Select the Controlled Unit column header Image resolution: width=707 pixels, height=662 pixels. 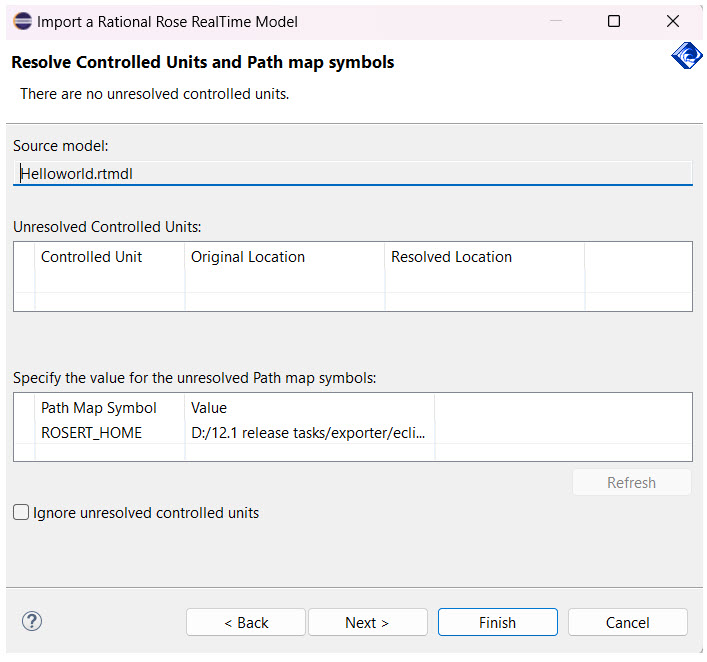[91, 257]
